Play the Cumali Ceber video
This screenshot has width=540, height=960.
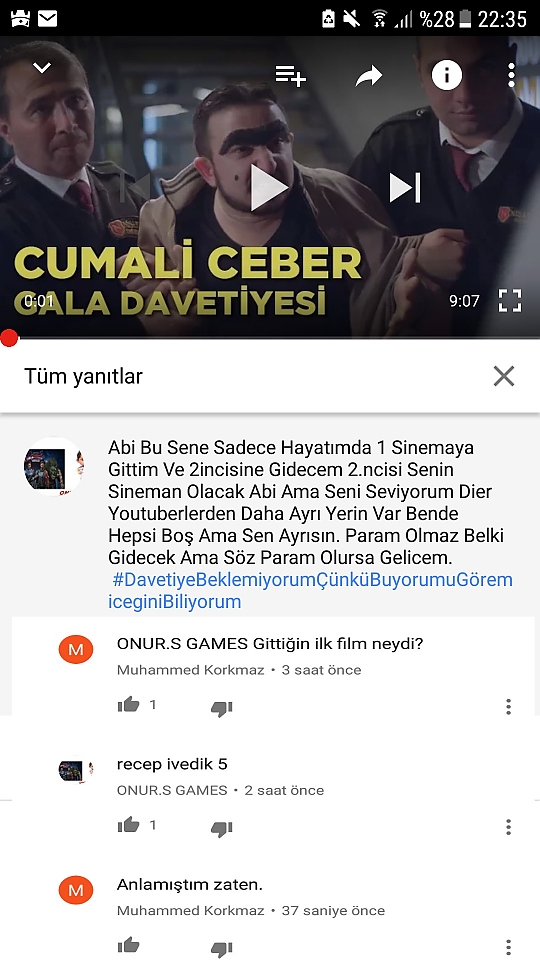pos(269,187)
